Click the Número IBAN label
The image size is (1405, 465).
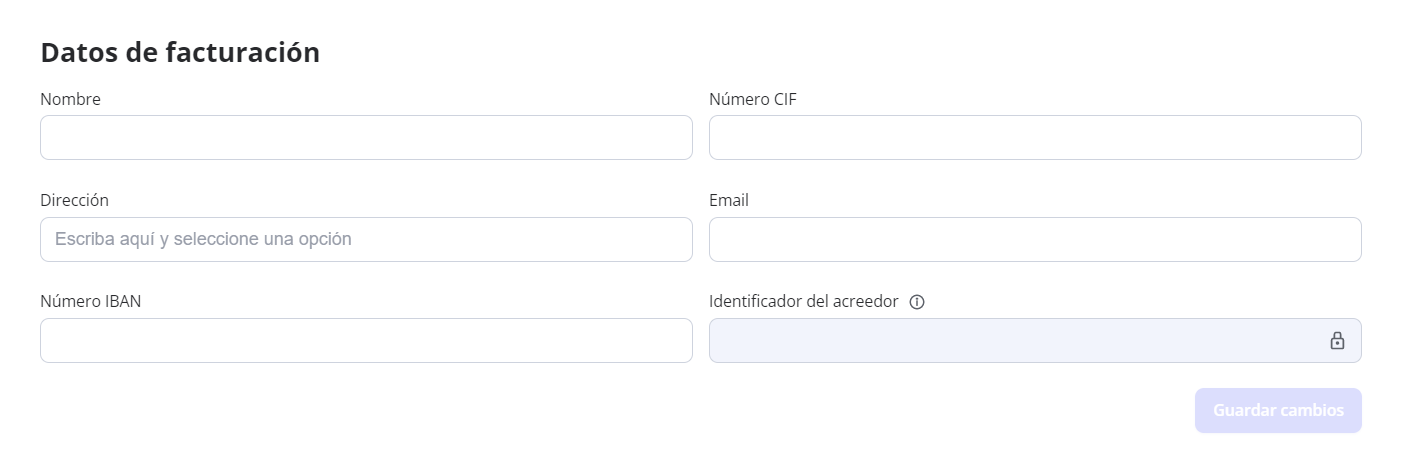pos(90,301)
